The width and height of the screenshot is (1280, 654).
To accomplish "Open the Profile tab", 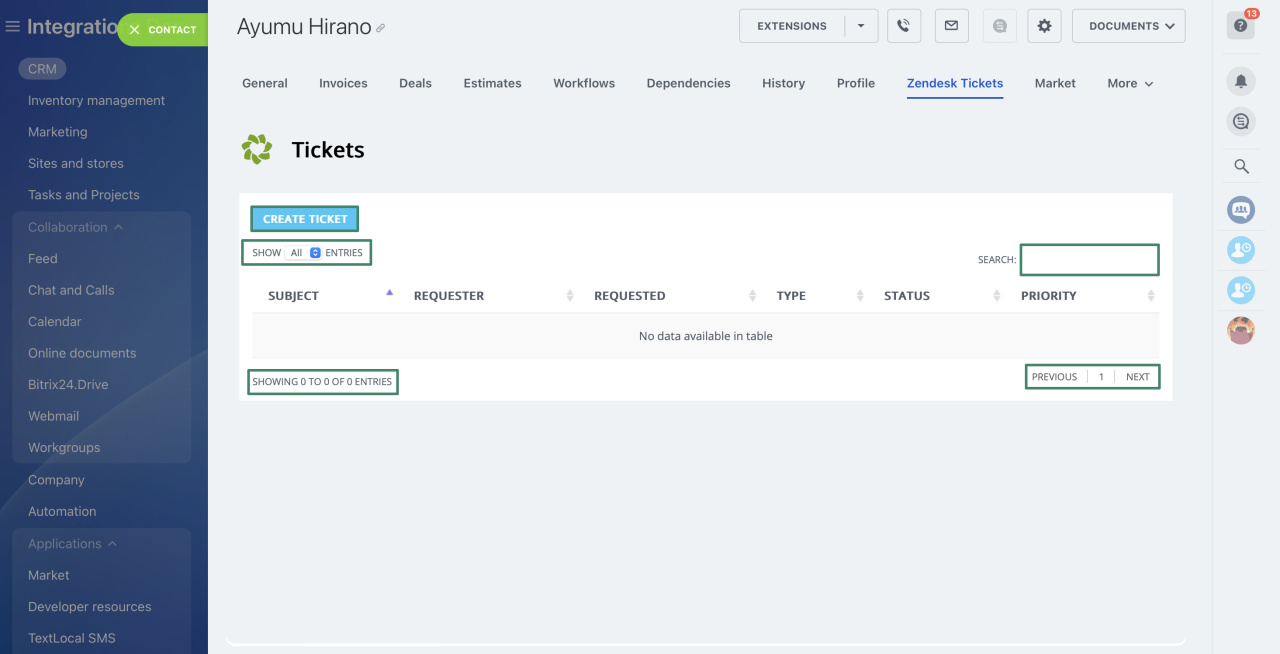I will [x=856, y=83].
